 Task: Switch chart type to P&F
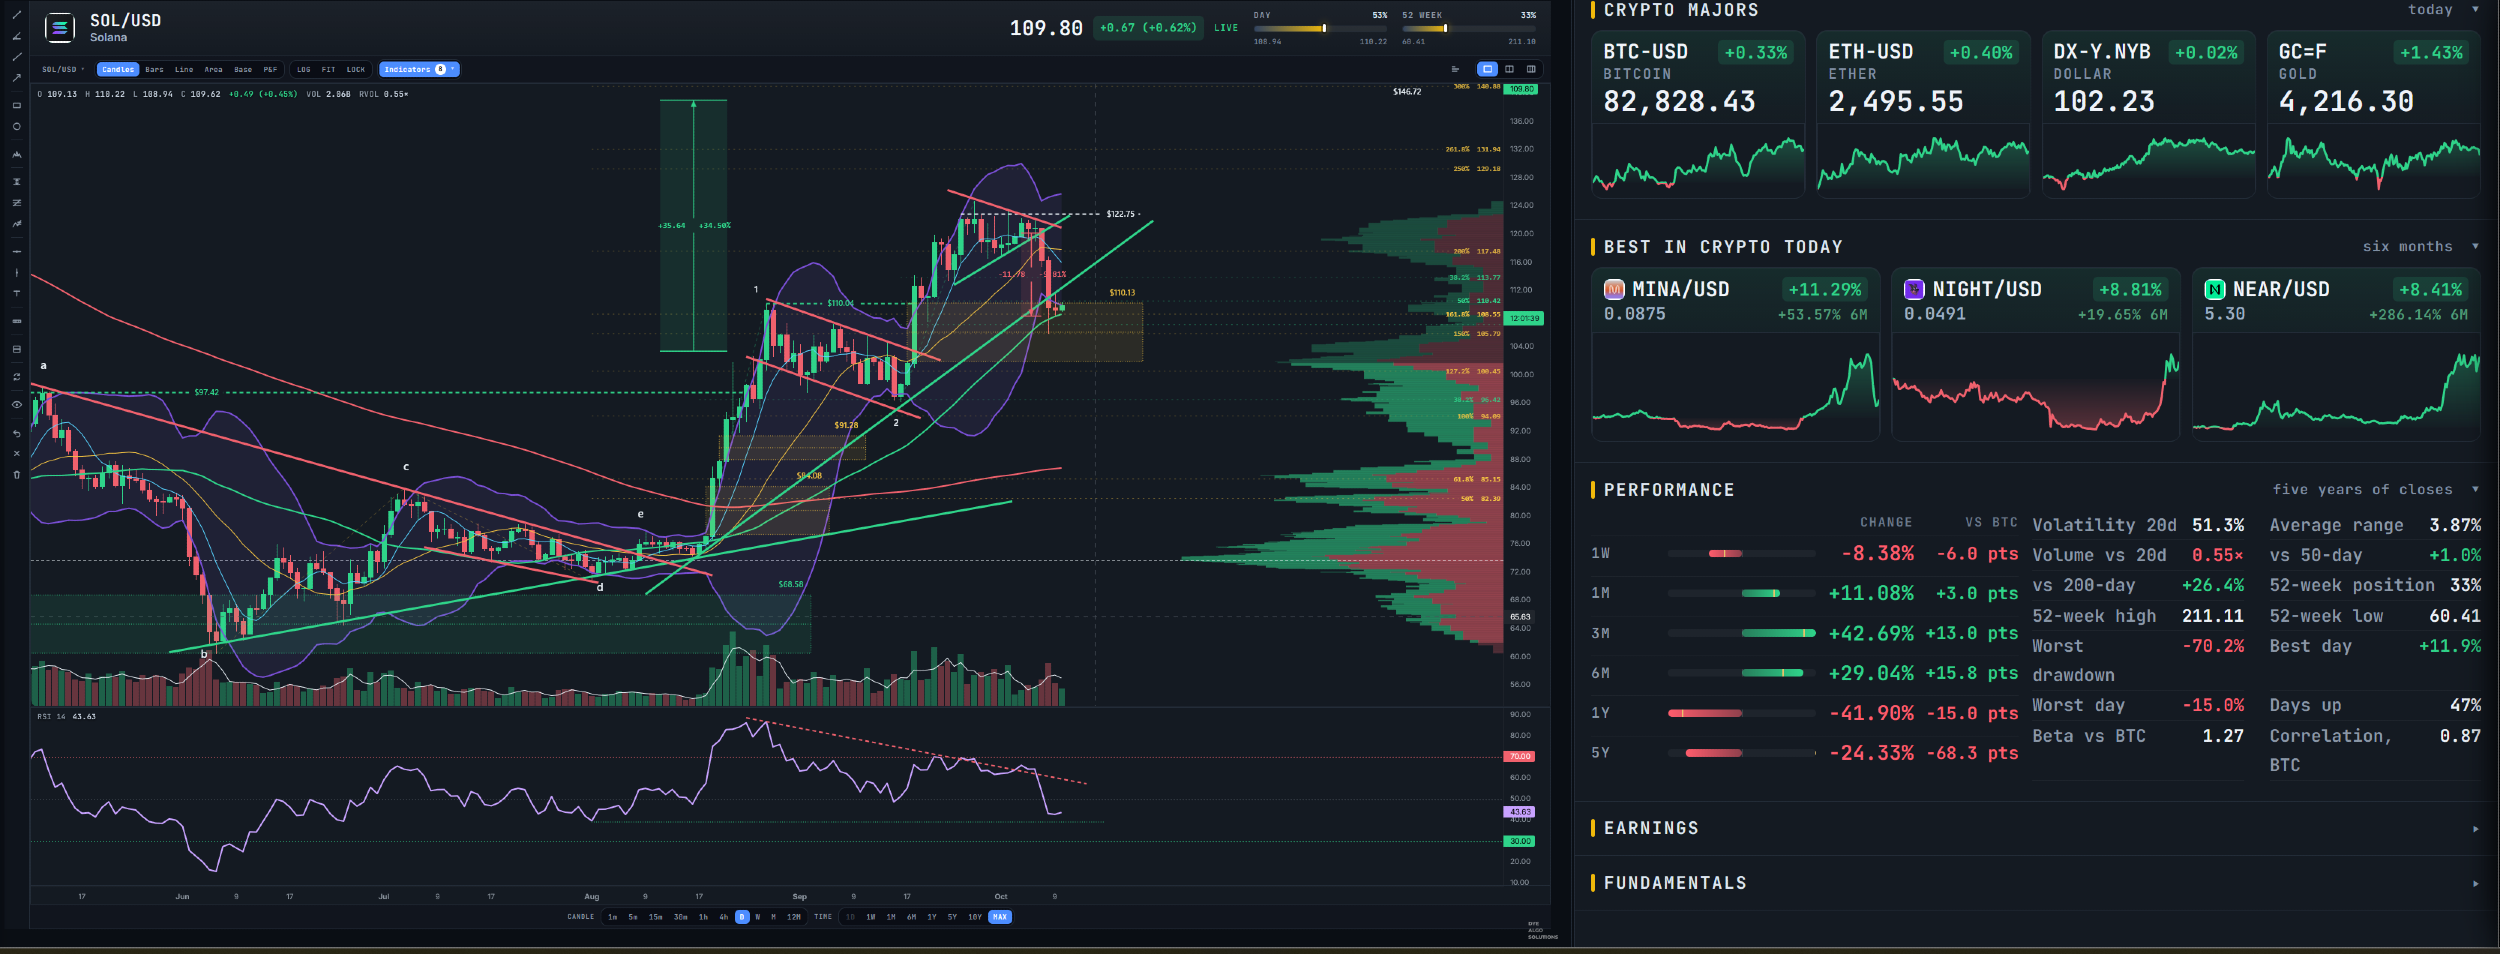pos(270,70)
